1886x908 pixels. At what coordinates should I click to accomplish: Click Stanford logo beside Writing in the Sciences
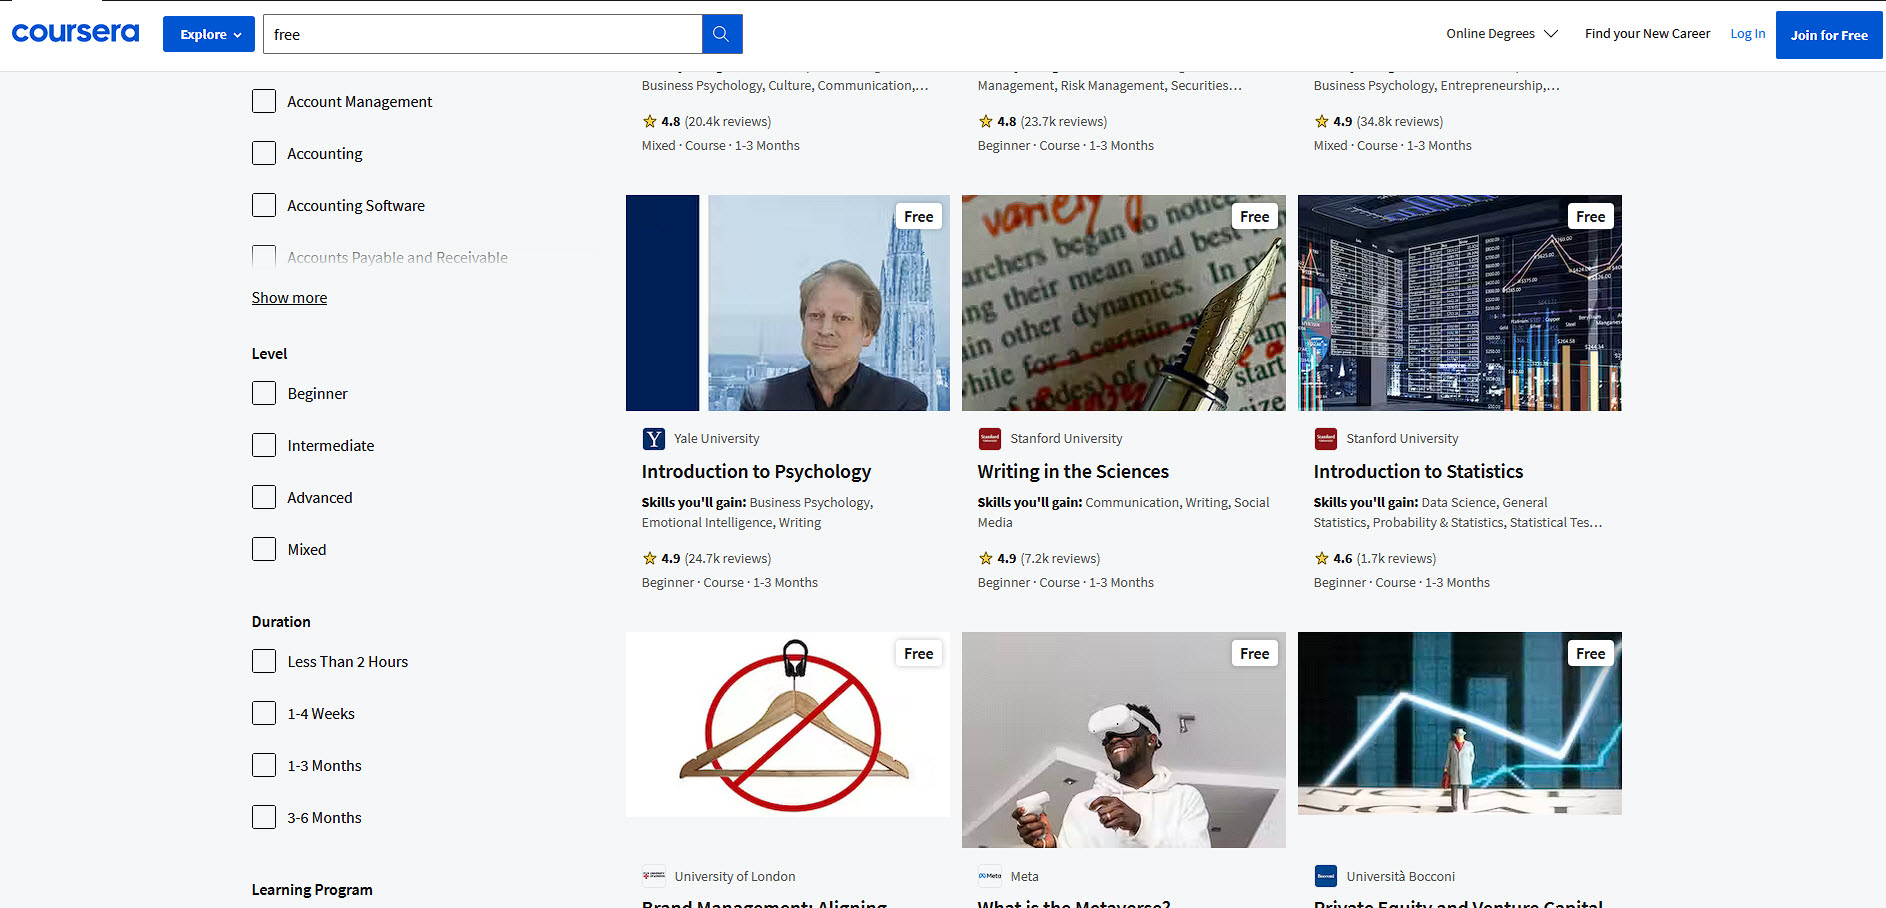[990, 439]
